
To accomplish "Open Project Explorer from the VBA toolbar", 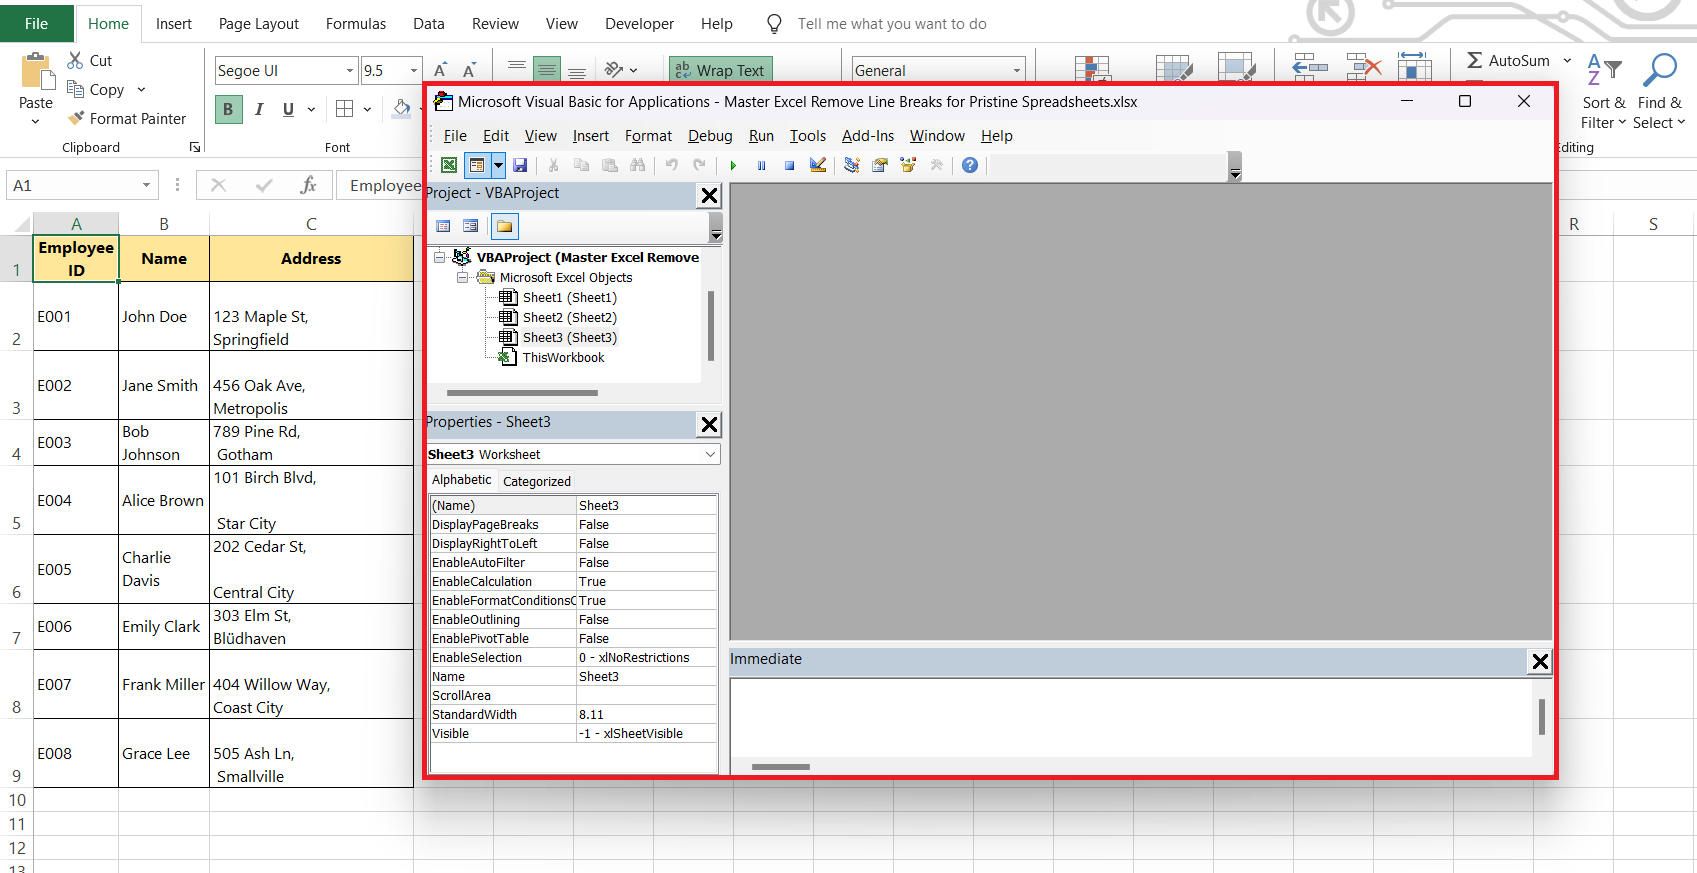I will coord(852,165).
